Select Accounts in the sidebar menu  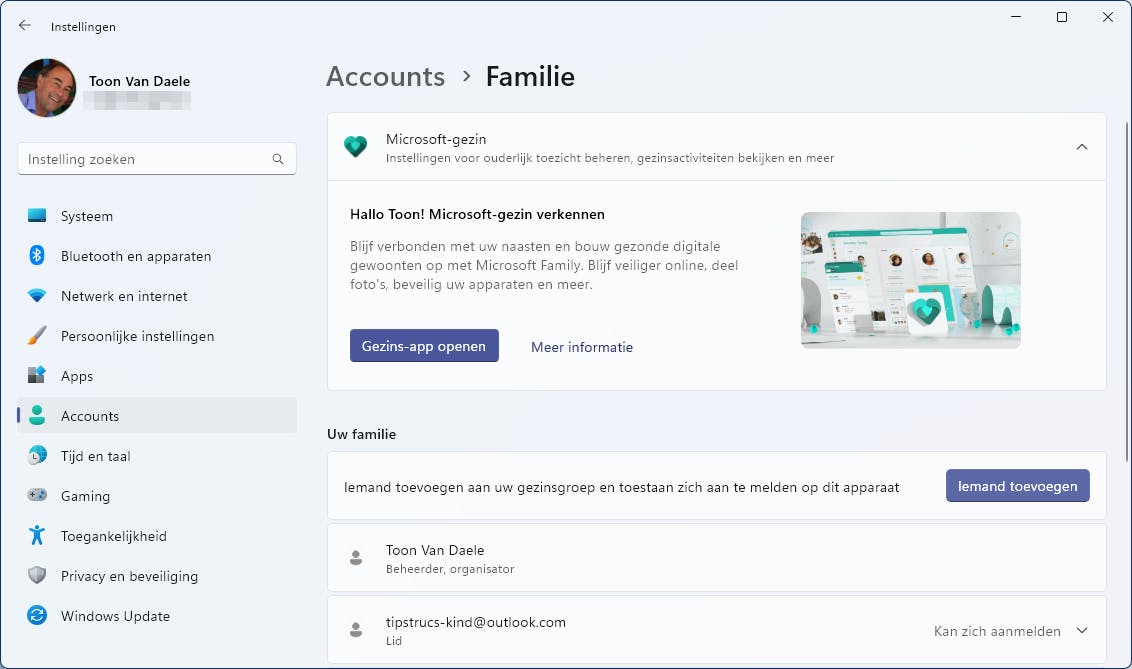[x=90, y=416]
